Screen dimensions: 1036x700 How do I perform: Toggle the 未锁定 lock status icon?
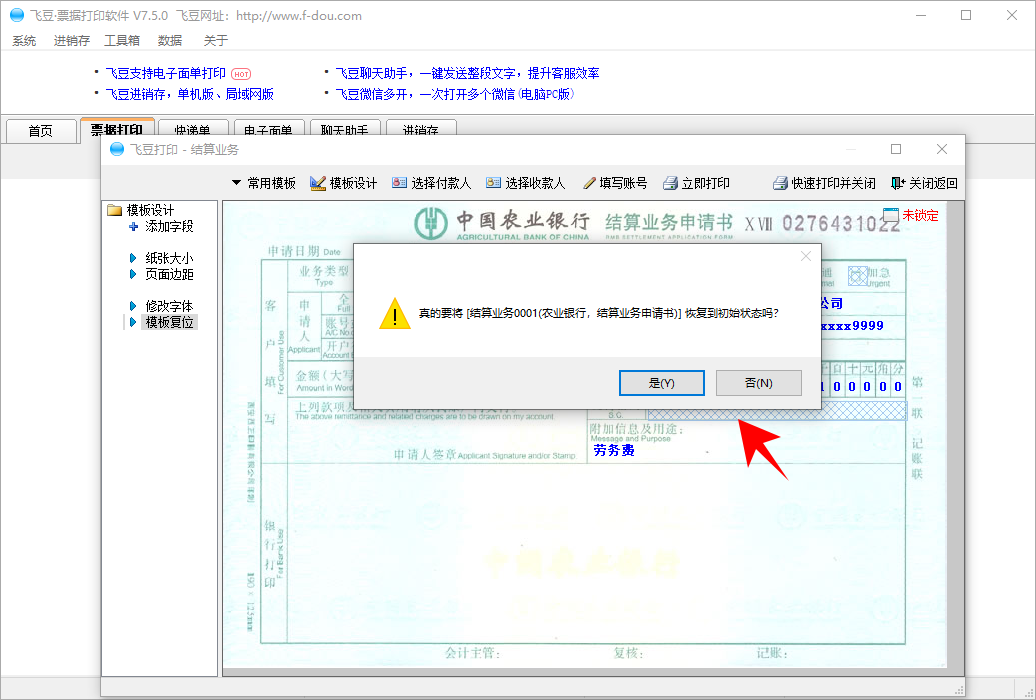pyautogui.click(x=891, y=215)
